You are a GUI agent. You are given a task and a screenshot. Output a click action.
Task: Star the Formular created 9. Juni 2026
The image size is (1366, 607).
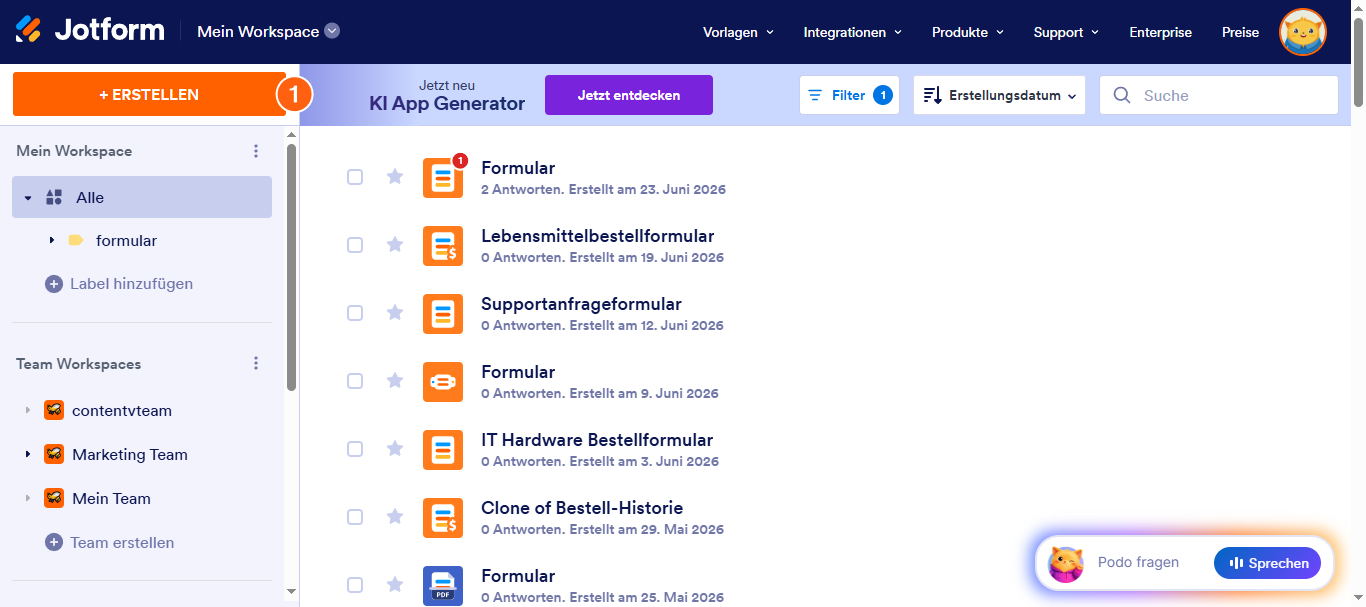click(395, 381)
